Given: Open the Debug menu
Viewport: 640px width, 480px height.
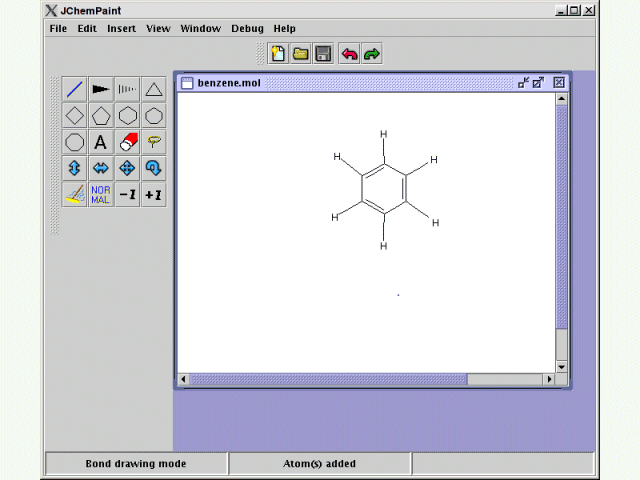Looking at the screenshot, I should 247,29.
